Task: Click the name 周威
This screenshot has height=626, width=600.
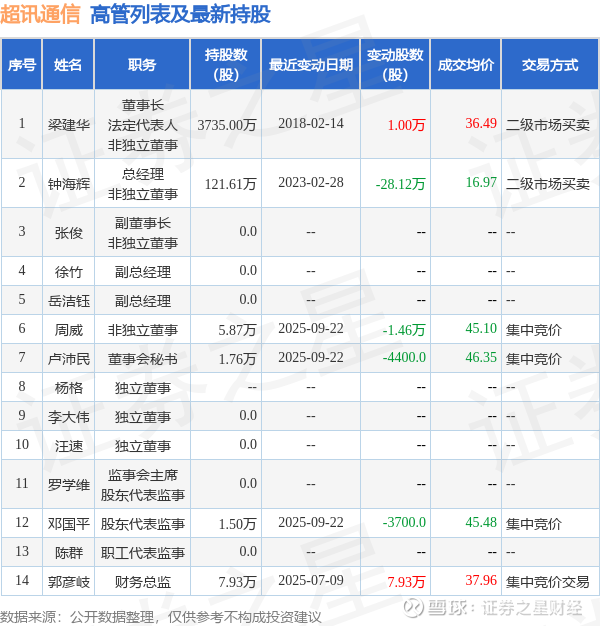Action: coord(69,330)
